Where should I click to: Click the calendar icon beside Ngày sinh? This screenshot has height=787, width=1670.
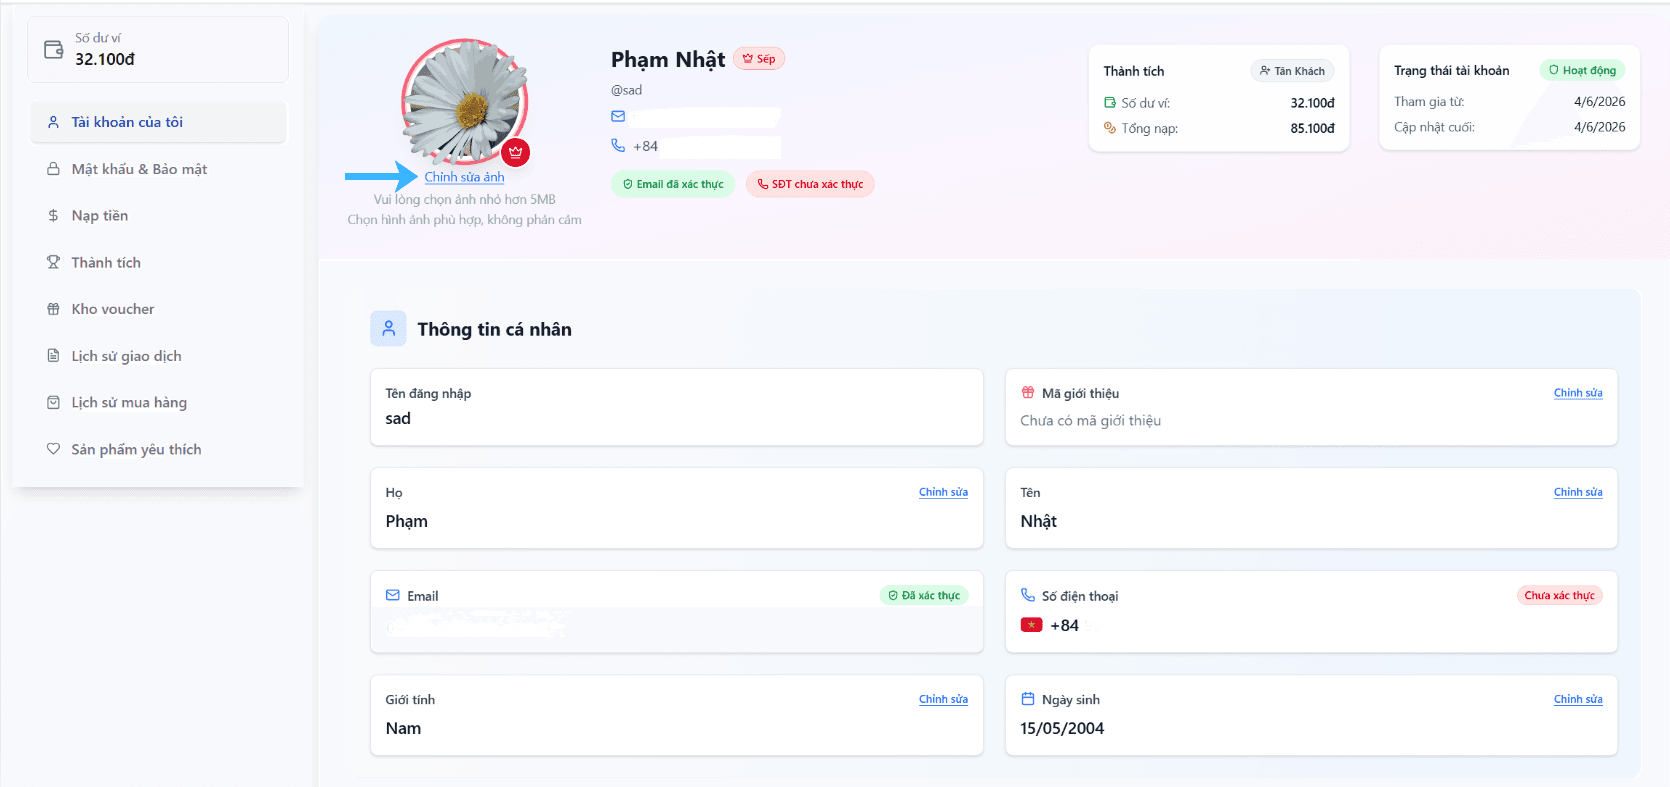coord(1027,699)
